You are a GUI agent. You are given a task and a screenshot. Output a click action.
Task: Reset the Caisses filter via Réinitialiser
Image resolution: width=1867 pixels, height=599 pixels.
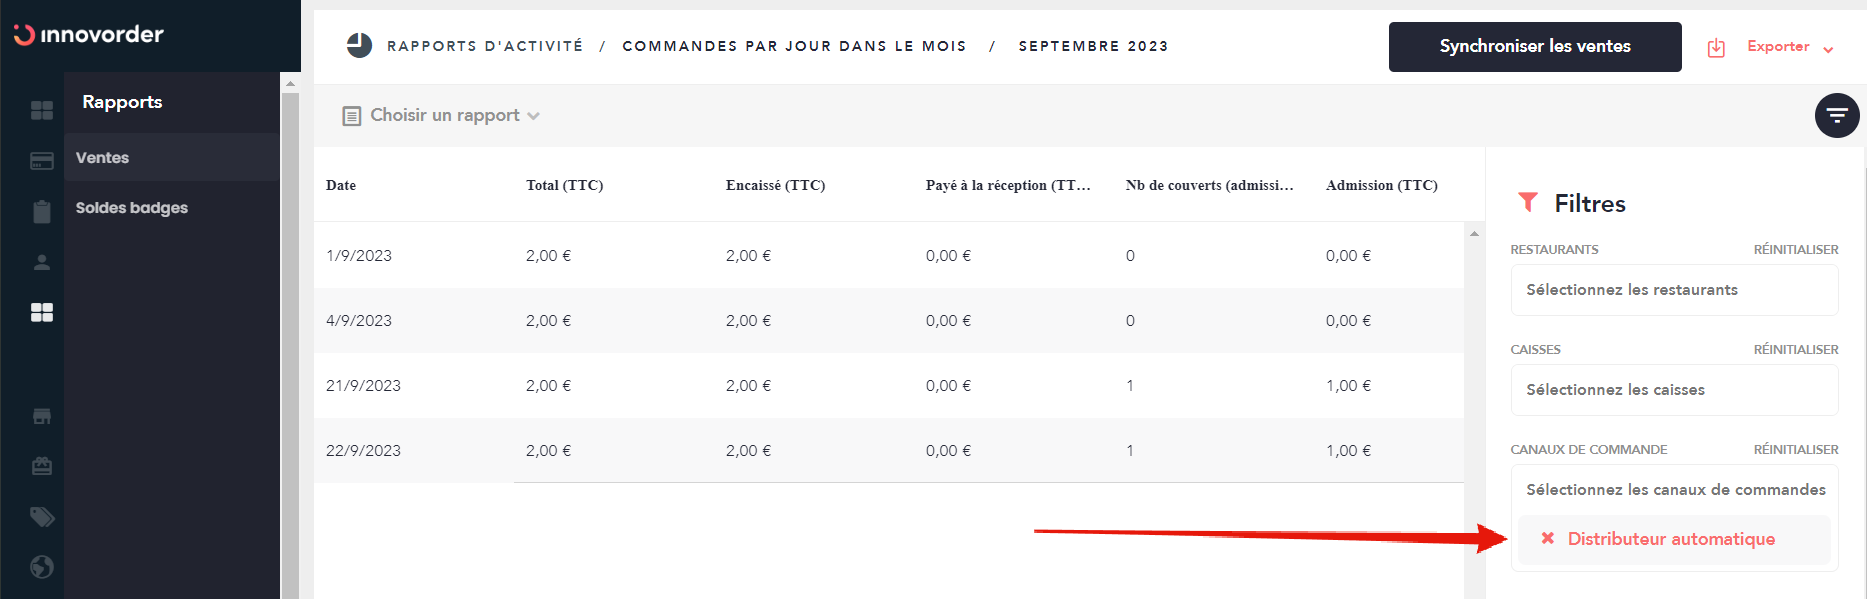tap(1795, 350)
